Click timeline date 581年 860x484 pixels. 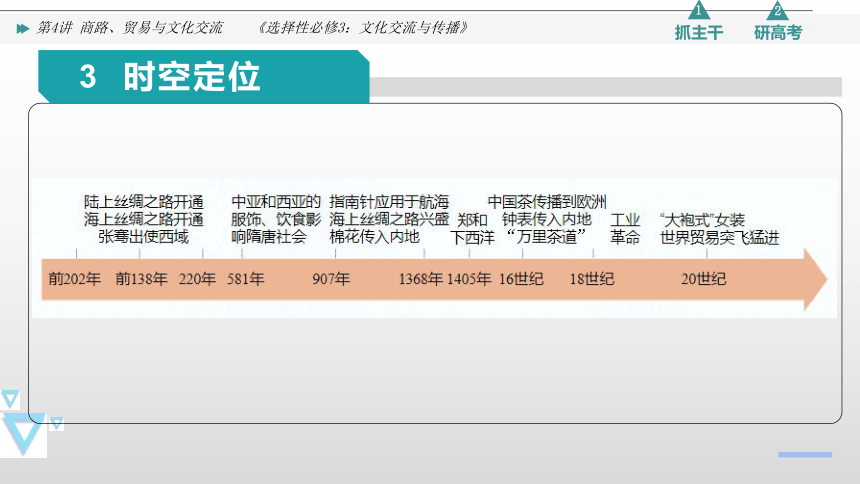click(246, 279)
